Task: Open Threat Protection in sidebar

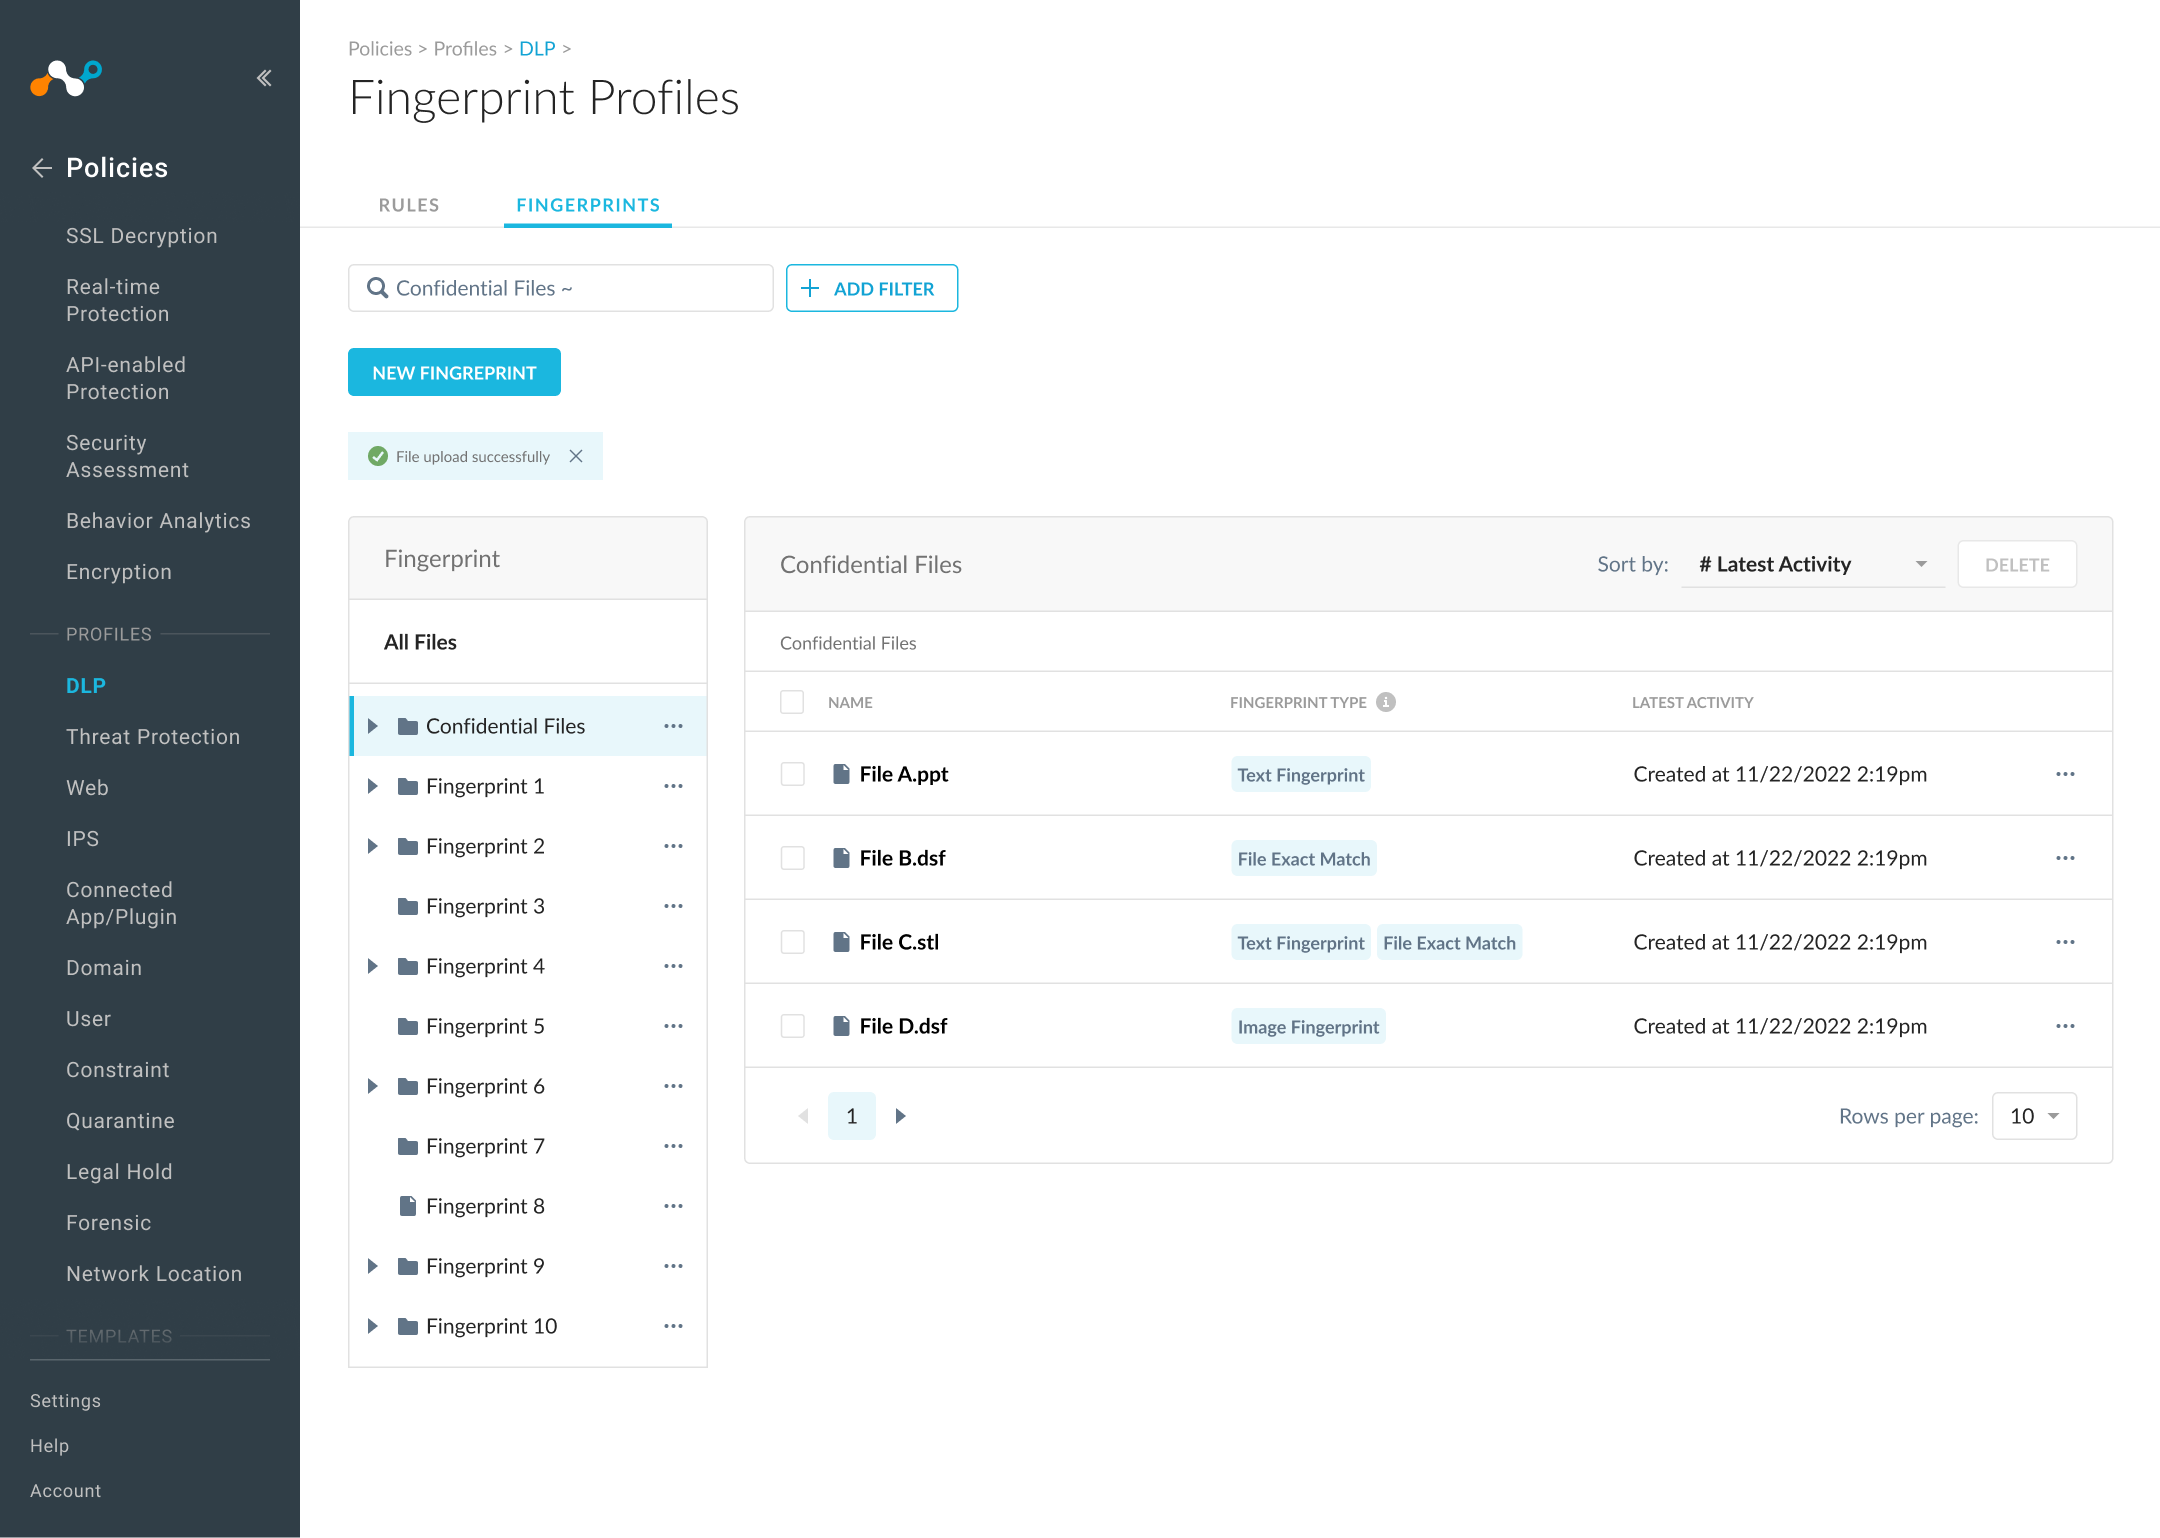Action: tap(153, 737)
